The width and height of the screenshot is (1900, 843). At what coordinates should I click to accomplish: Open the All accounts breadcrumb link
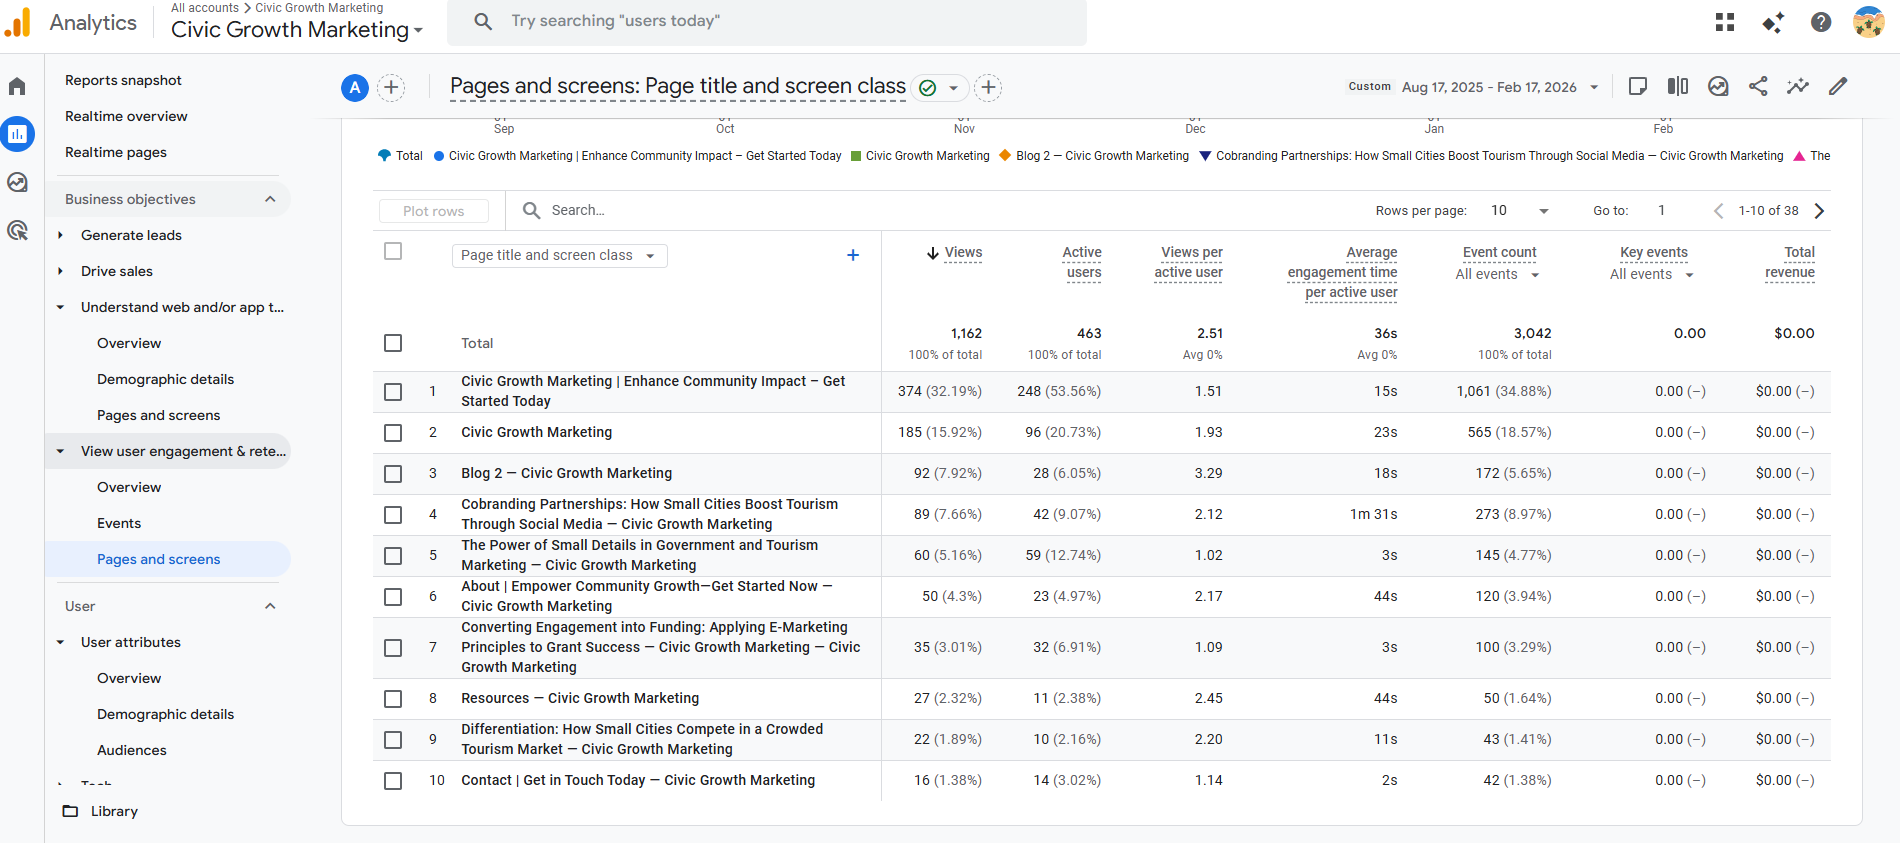(x=205, y=8)
